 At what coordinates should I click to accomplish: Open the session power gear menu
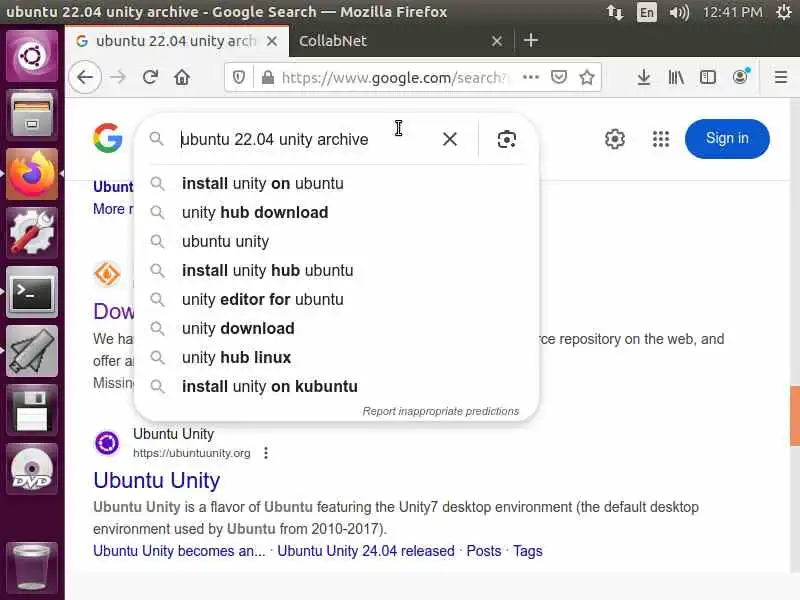pos(784,12)
